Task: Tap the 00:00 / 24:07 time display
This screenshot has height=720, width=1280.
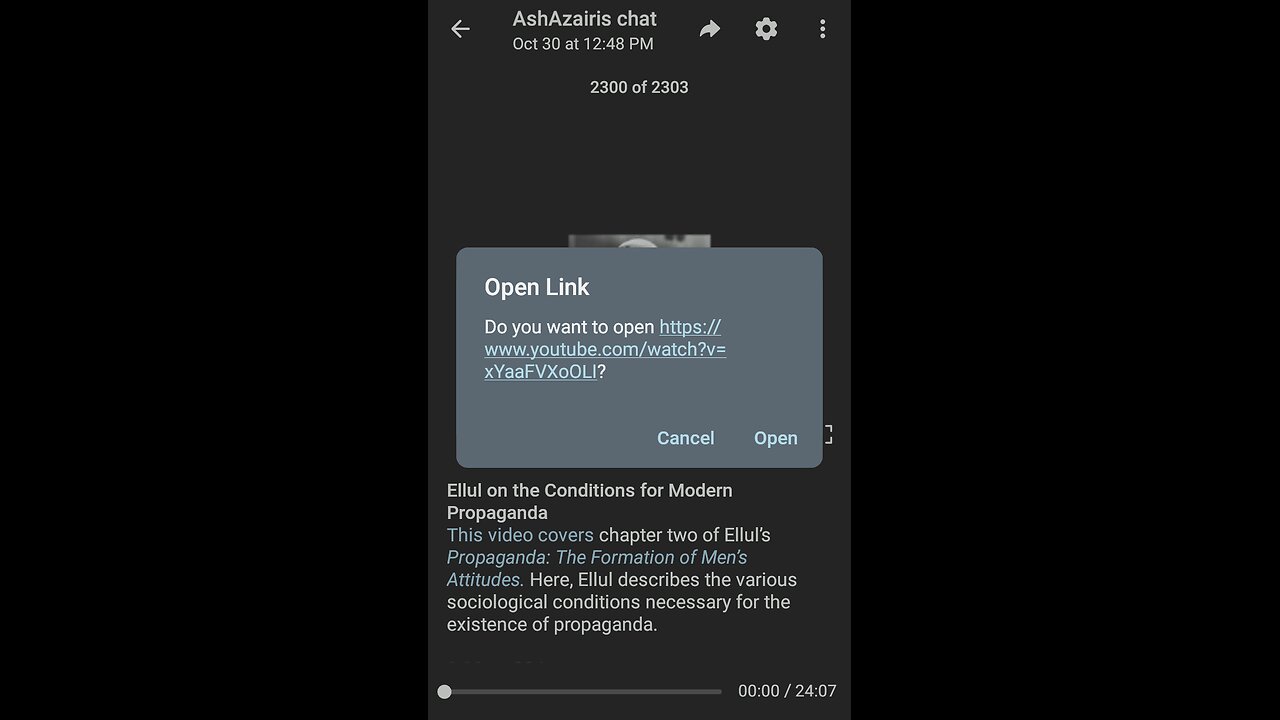Action: [787, 691]
